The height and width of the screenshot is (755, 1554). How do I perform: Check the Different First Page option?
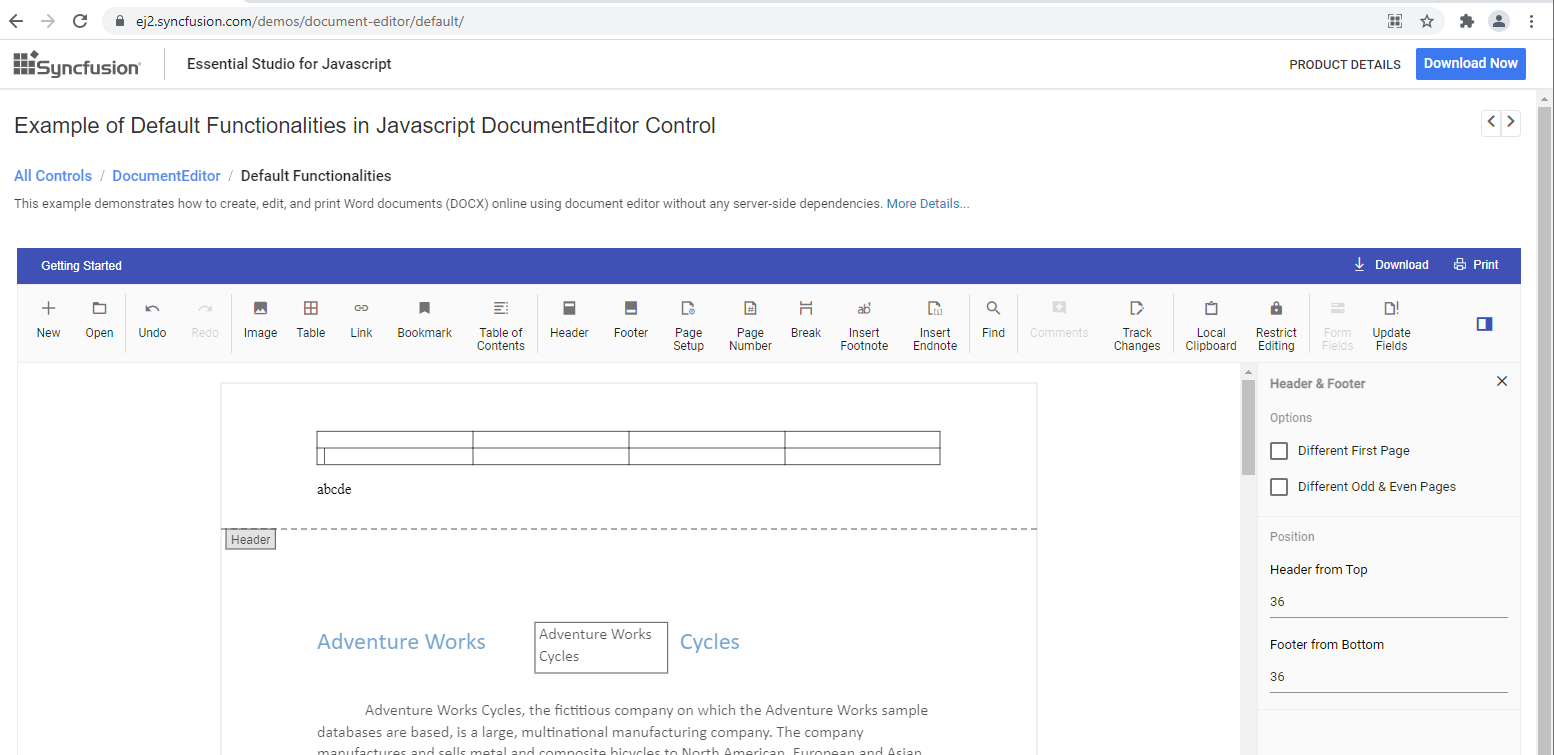[x=1279, y=451]
